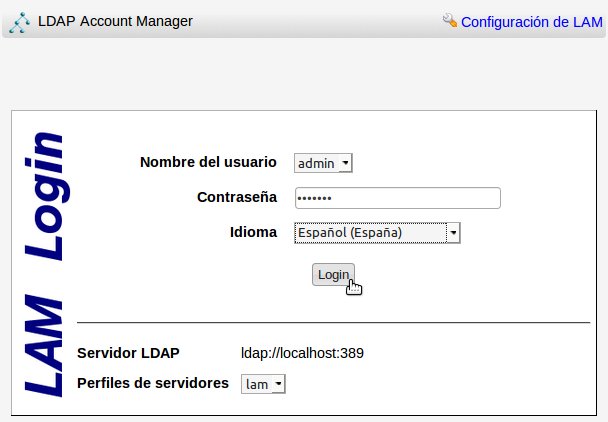Open the Configuración de LAM link
The height and width of the screenshot is (422, 608).
pyautogui.click(x=532, y=22)
